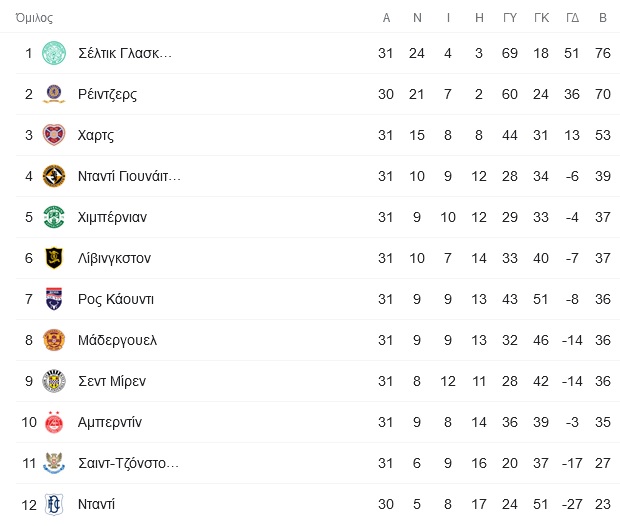620x526 pixels.
Task: Open the Ρέιντζερς team name
Action: pos(108,95)
